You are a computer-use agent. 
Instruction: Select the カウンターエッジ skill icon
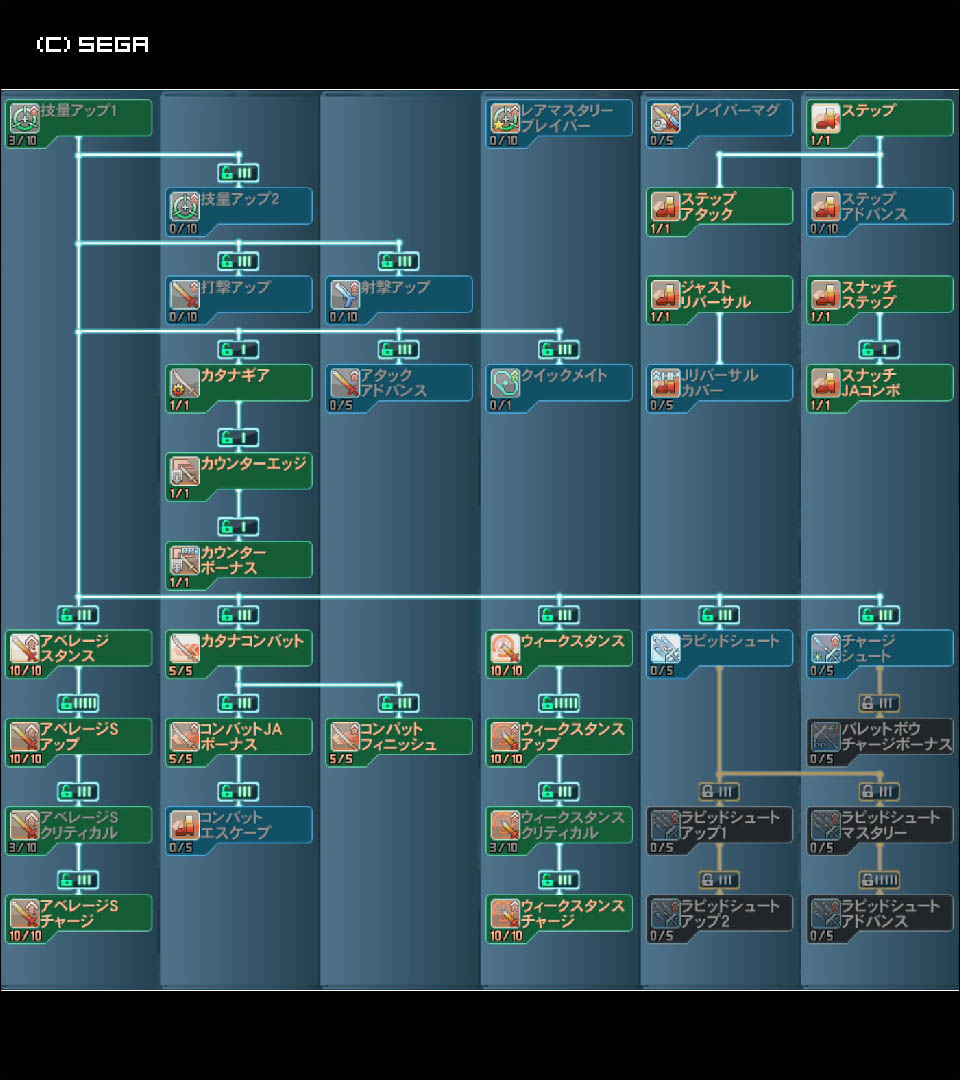click(185, 471)
